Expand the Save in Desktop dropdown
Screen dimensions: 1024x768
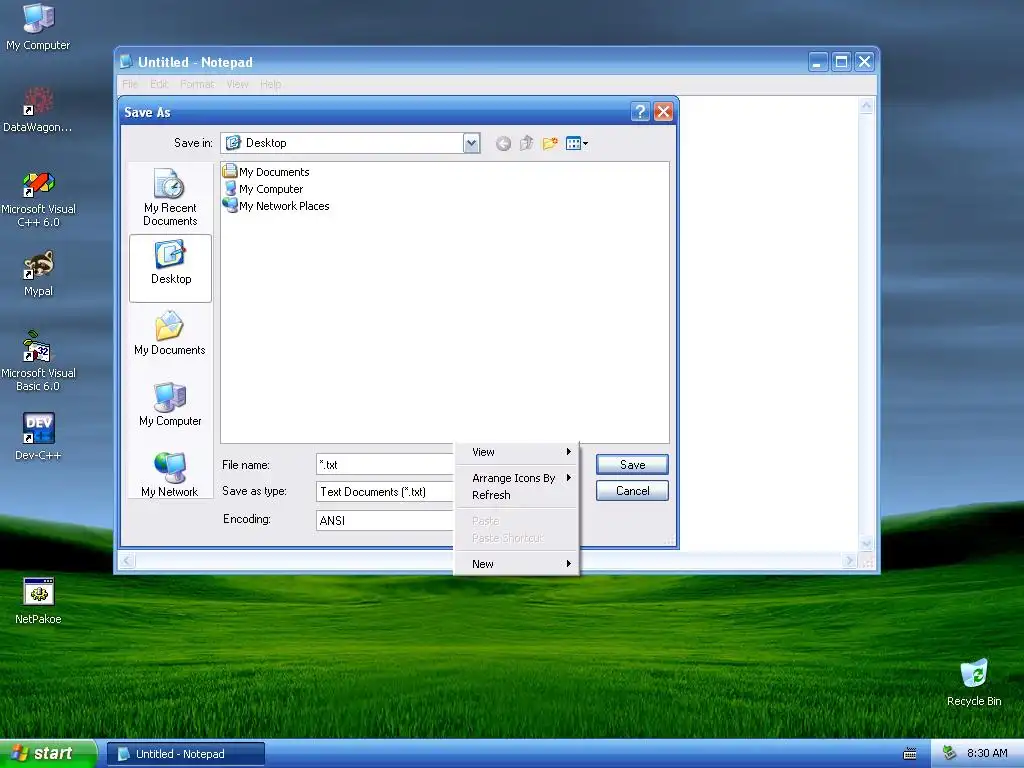(471, 143)
